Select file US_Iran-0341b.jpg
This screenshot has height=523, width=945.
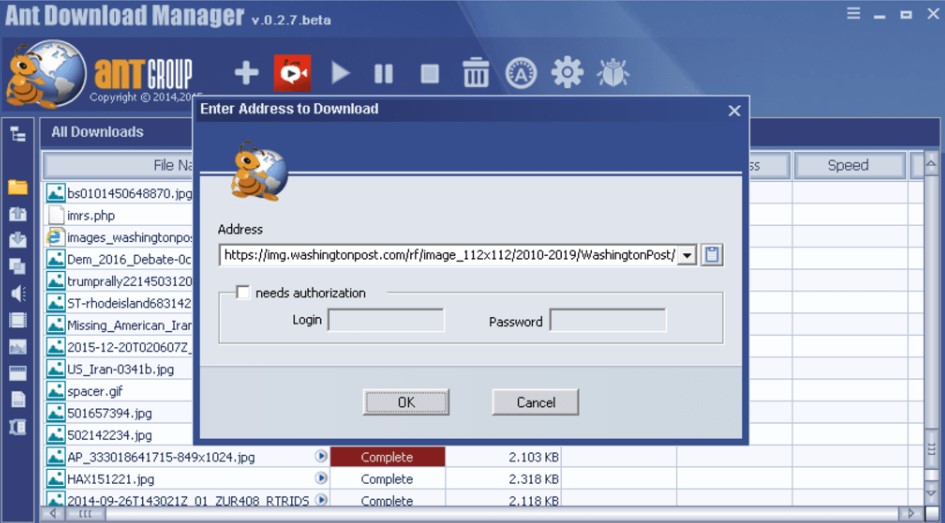[119, 369]
